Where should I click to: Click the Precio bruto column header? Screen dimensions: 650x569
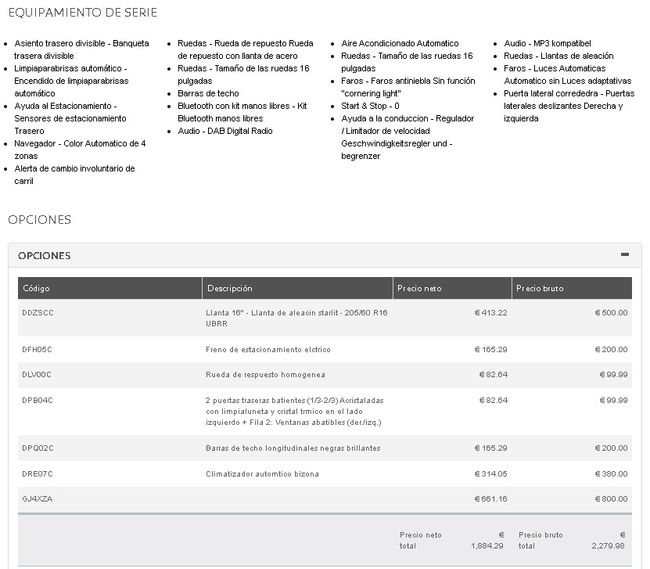click(x=540, y=289)
